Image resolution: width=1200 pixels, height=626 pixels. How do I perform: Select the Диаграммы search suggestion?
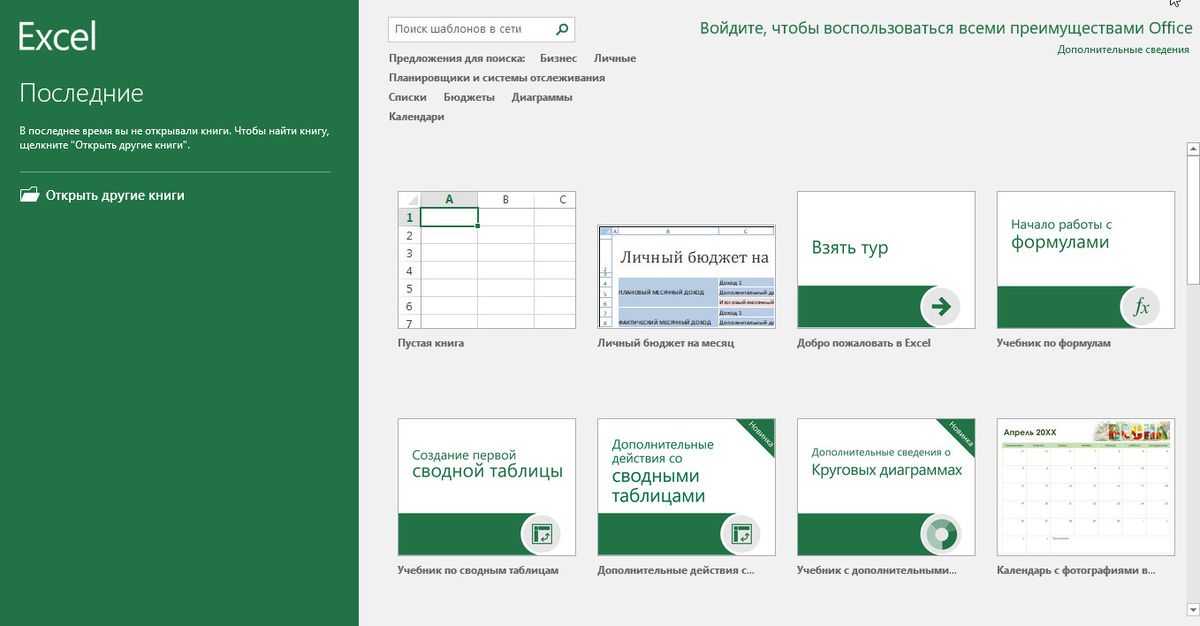(542, 97)
